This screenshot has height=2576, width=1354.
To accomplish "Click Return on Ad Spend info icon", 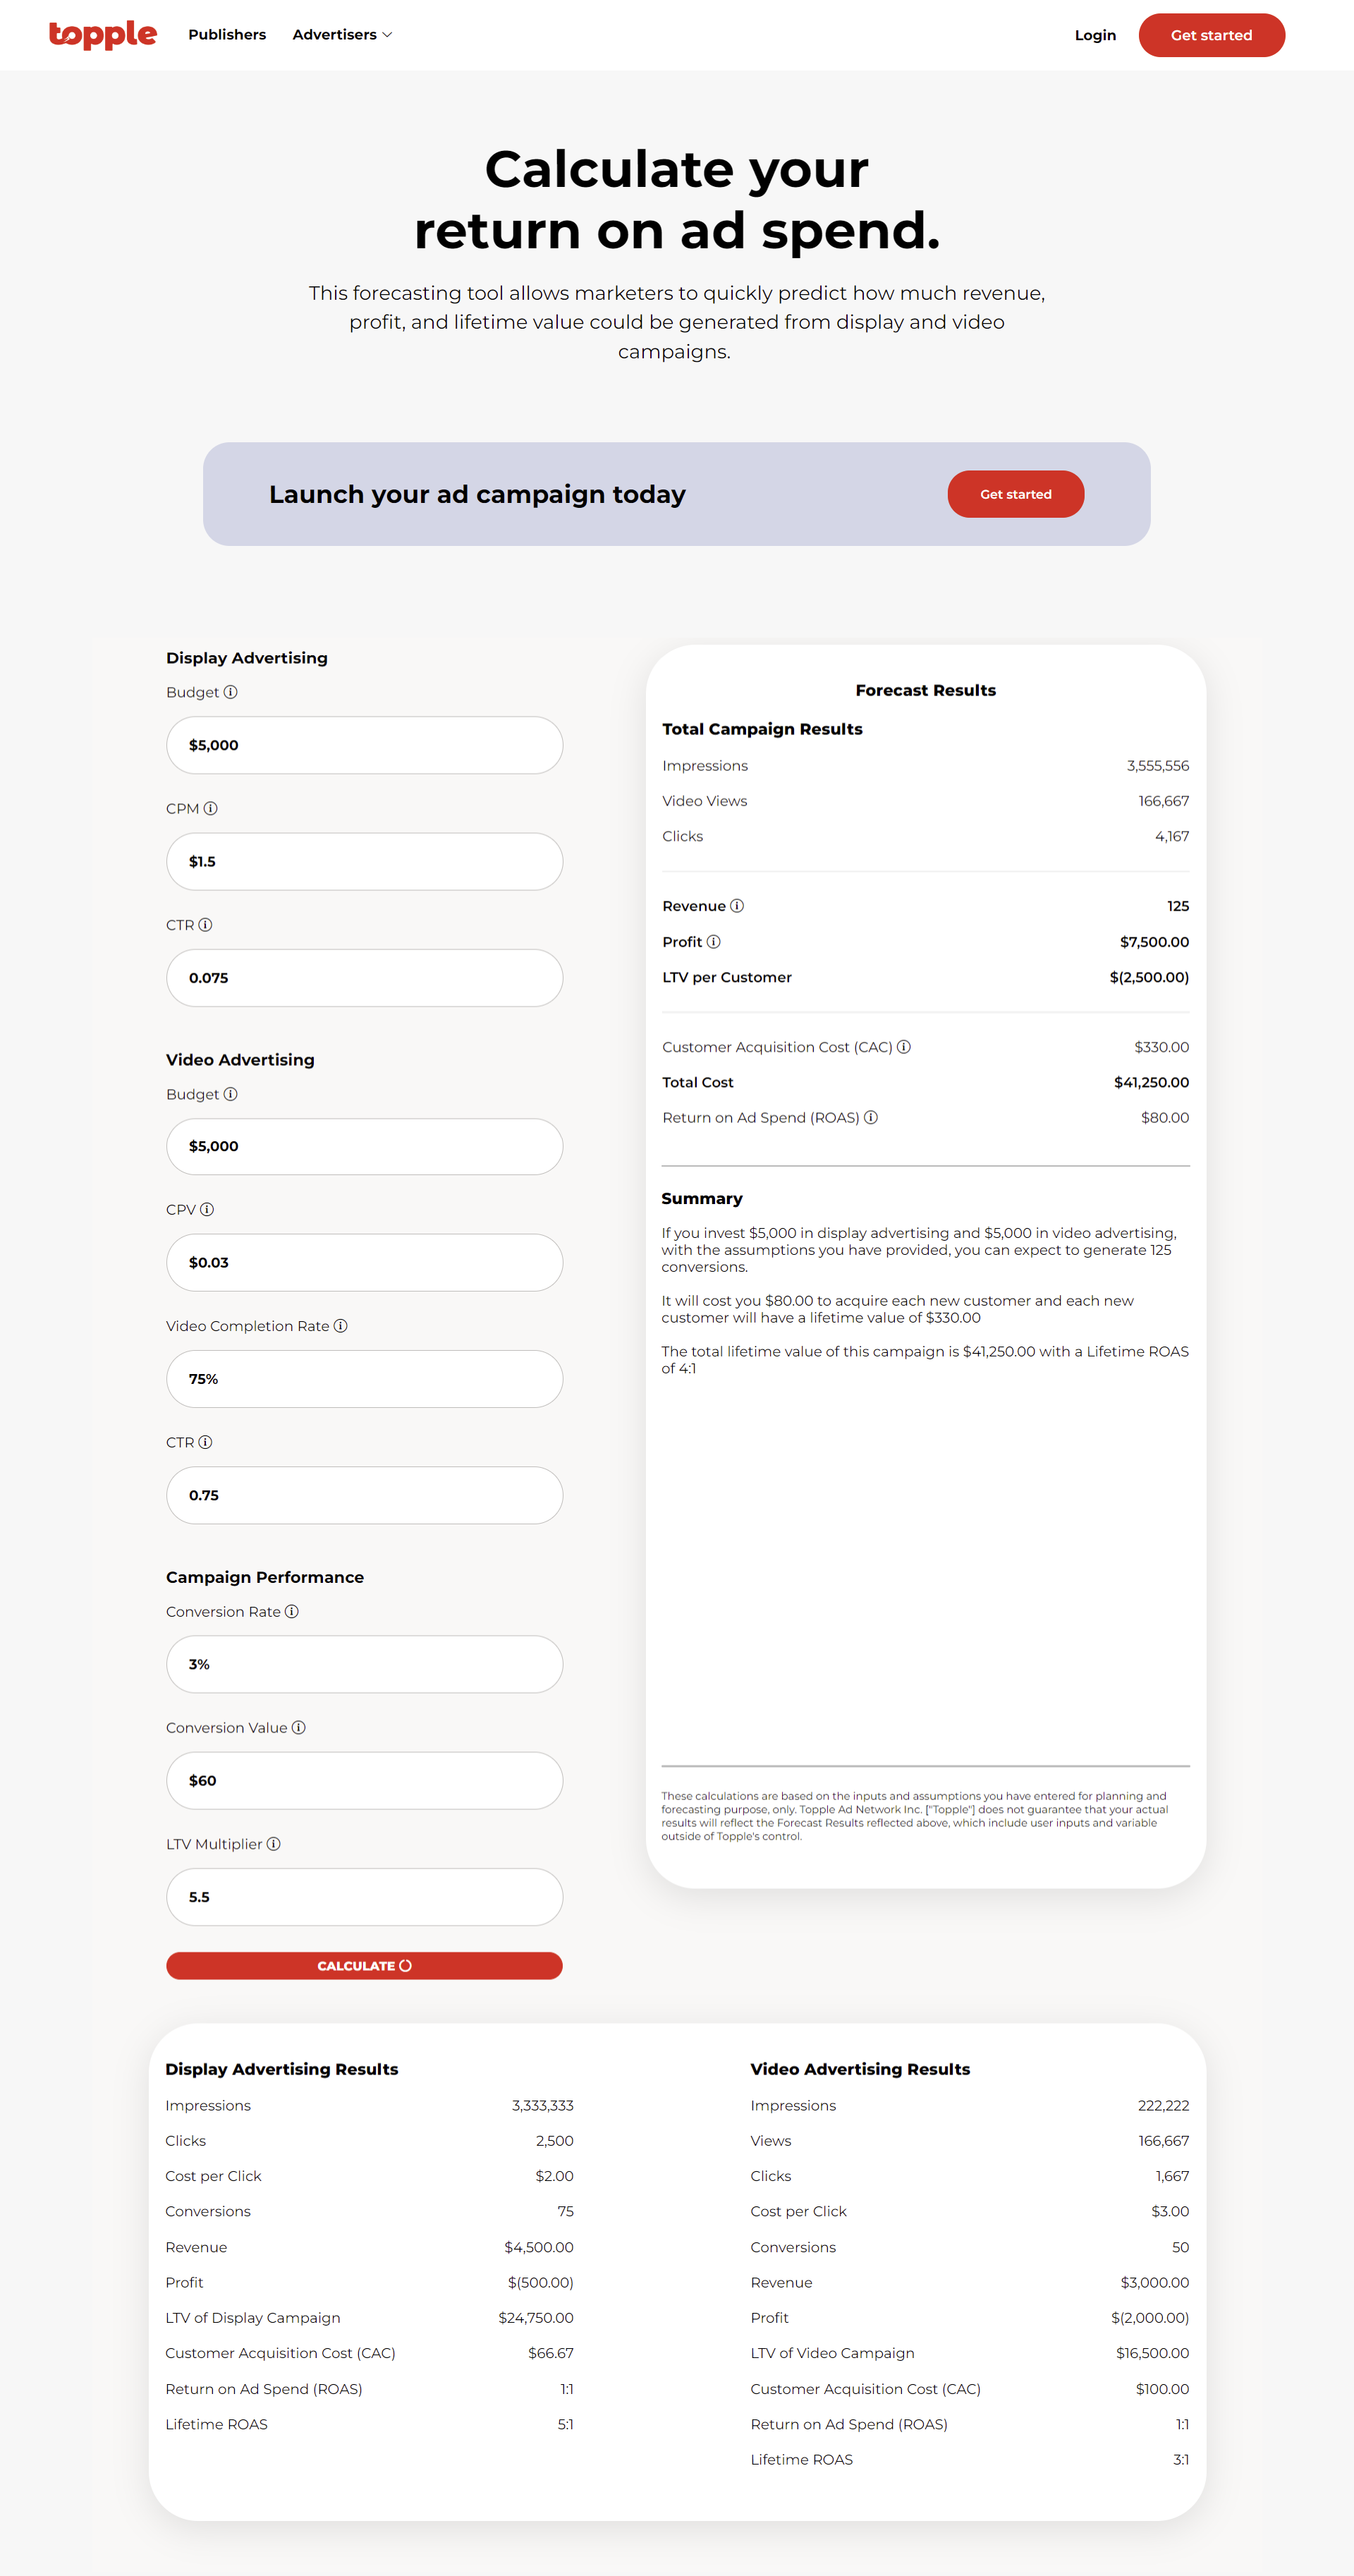I will coord(871,1117).
